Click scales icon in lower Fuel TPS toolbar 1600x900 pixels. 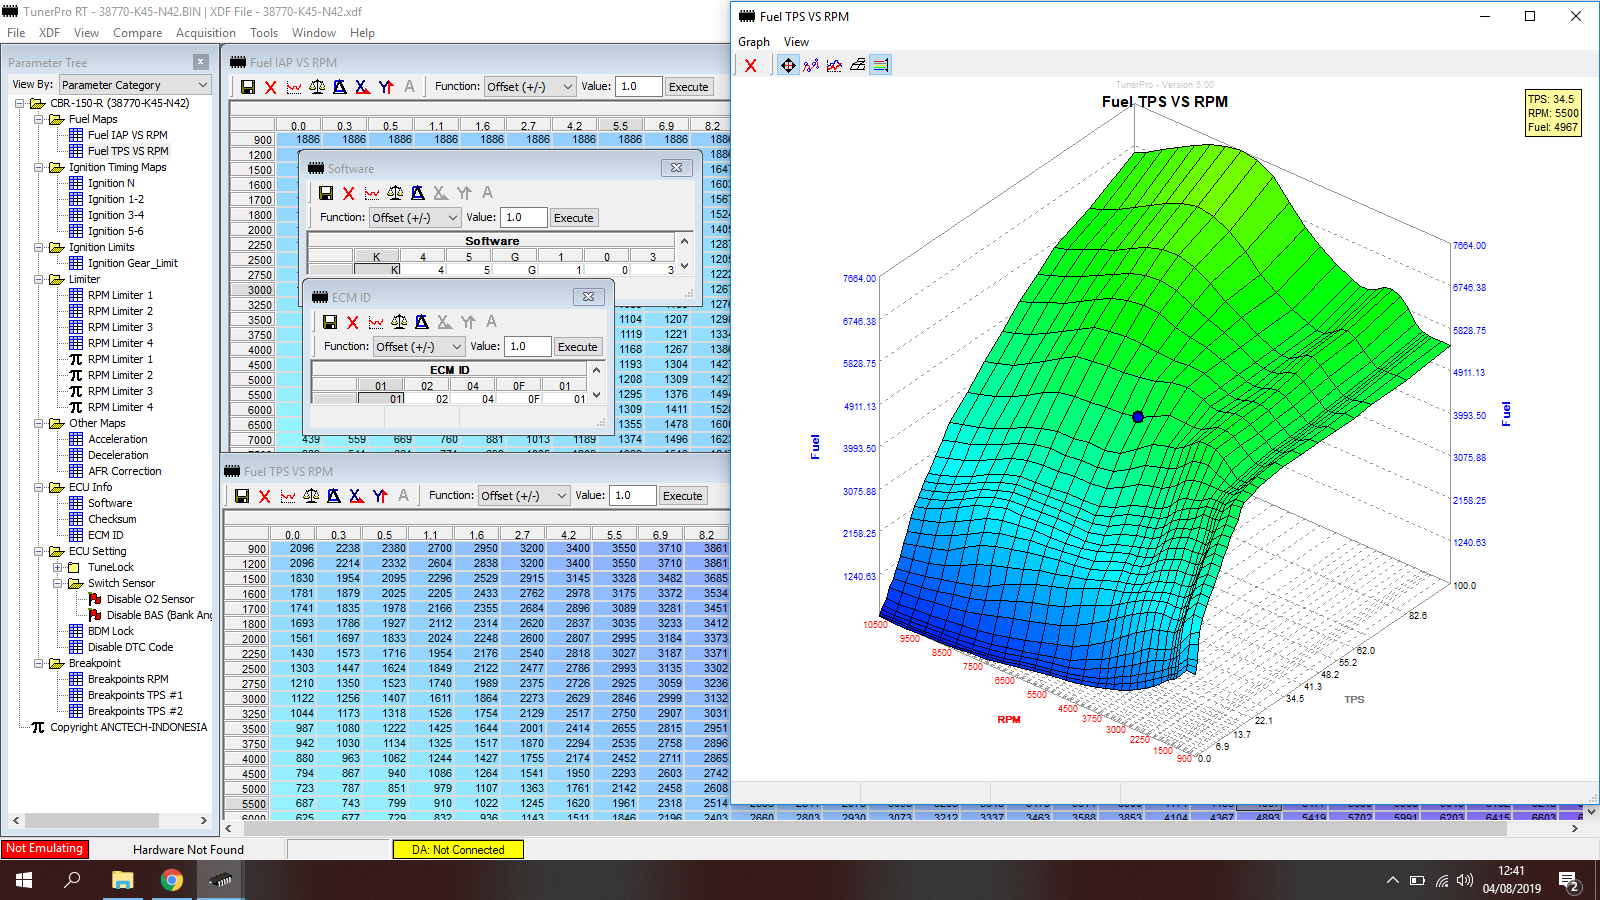[x=311, y=496]
